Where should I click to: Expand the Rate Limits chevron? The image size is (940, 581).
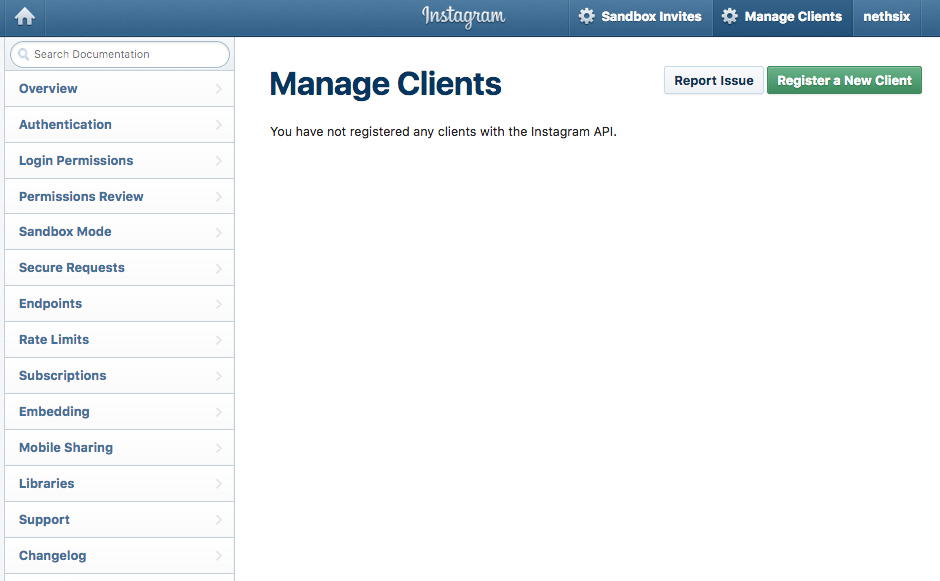219,340
